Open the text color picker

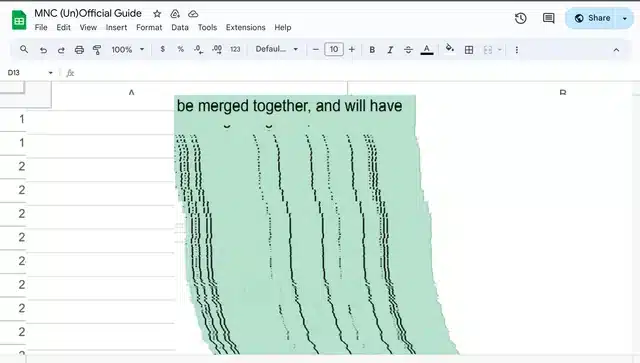[x=427, y=50]
